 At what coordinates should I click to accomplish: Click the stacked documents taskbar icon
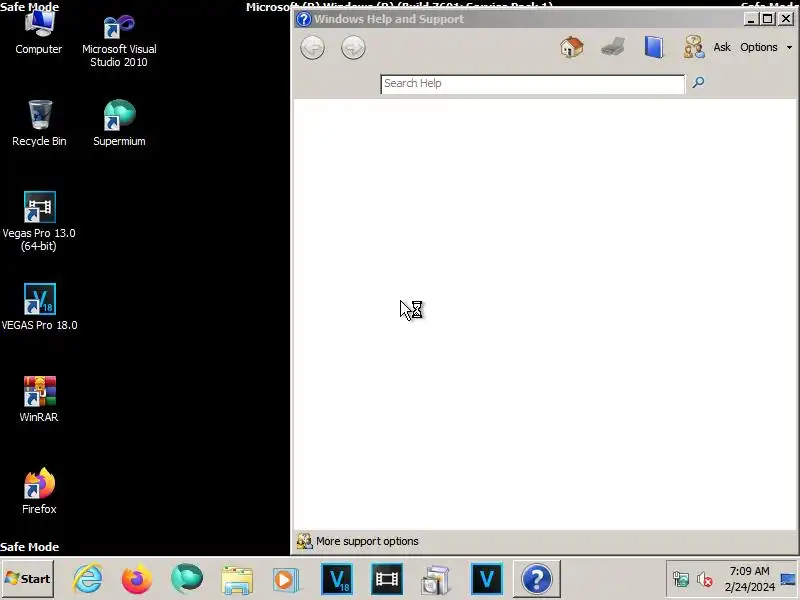click(x=436, y=580)
